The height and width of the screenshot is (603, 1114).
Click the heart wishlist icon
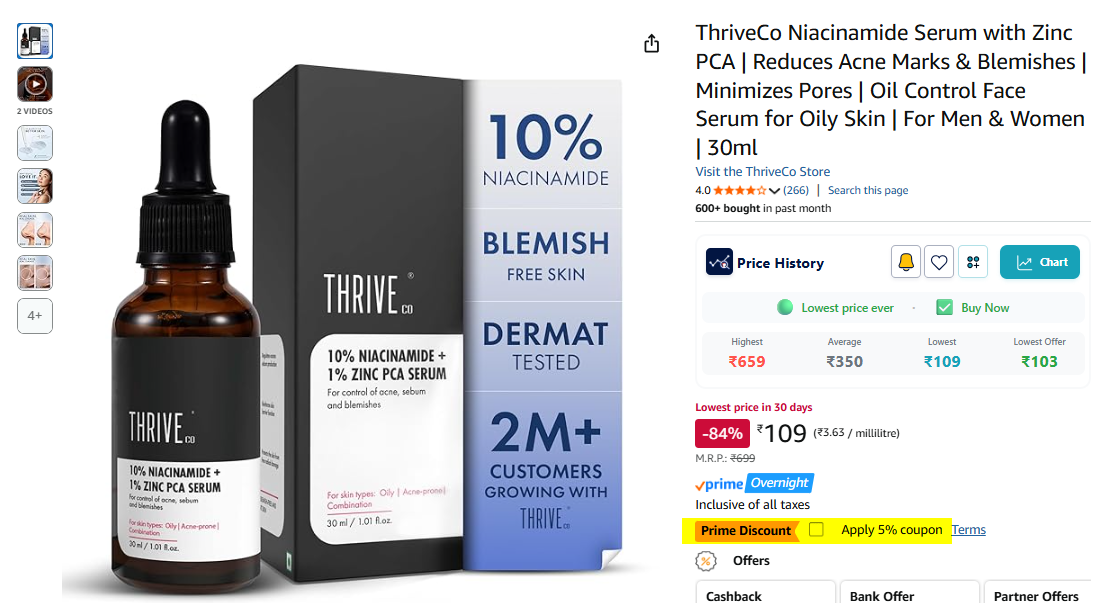coord(939,262)
